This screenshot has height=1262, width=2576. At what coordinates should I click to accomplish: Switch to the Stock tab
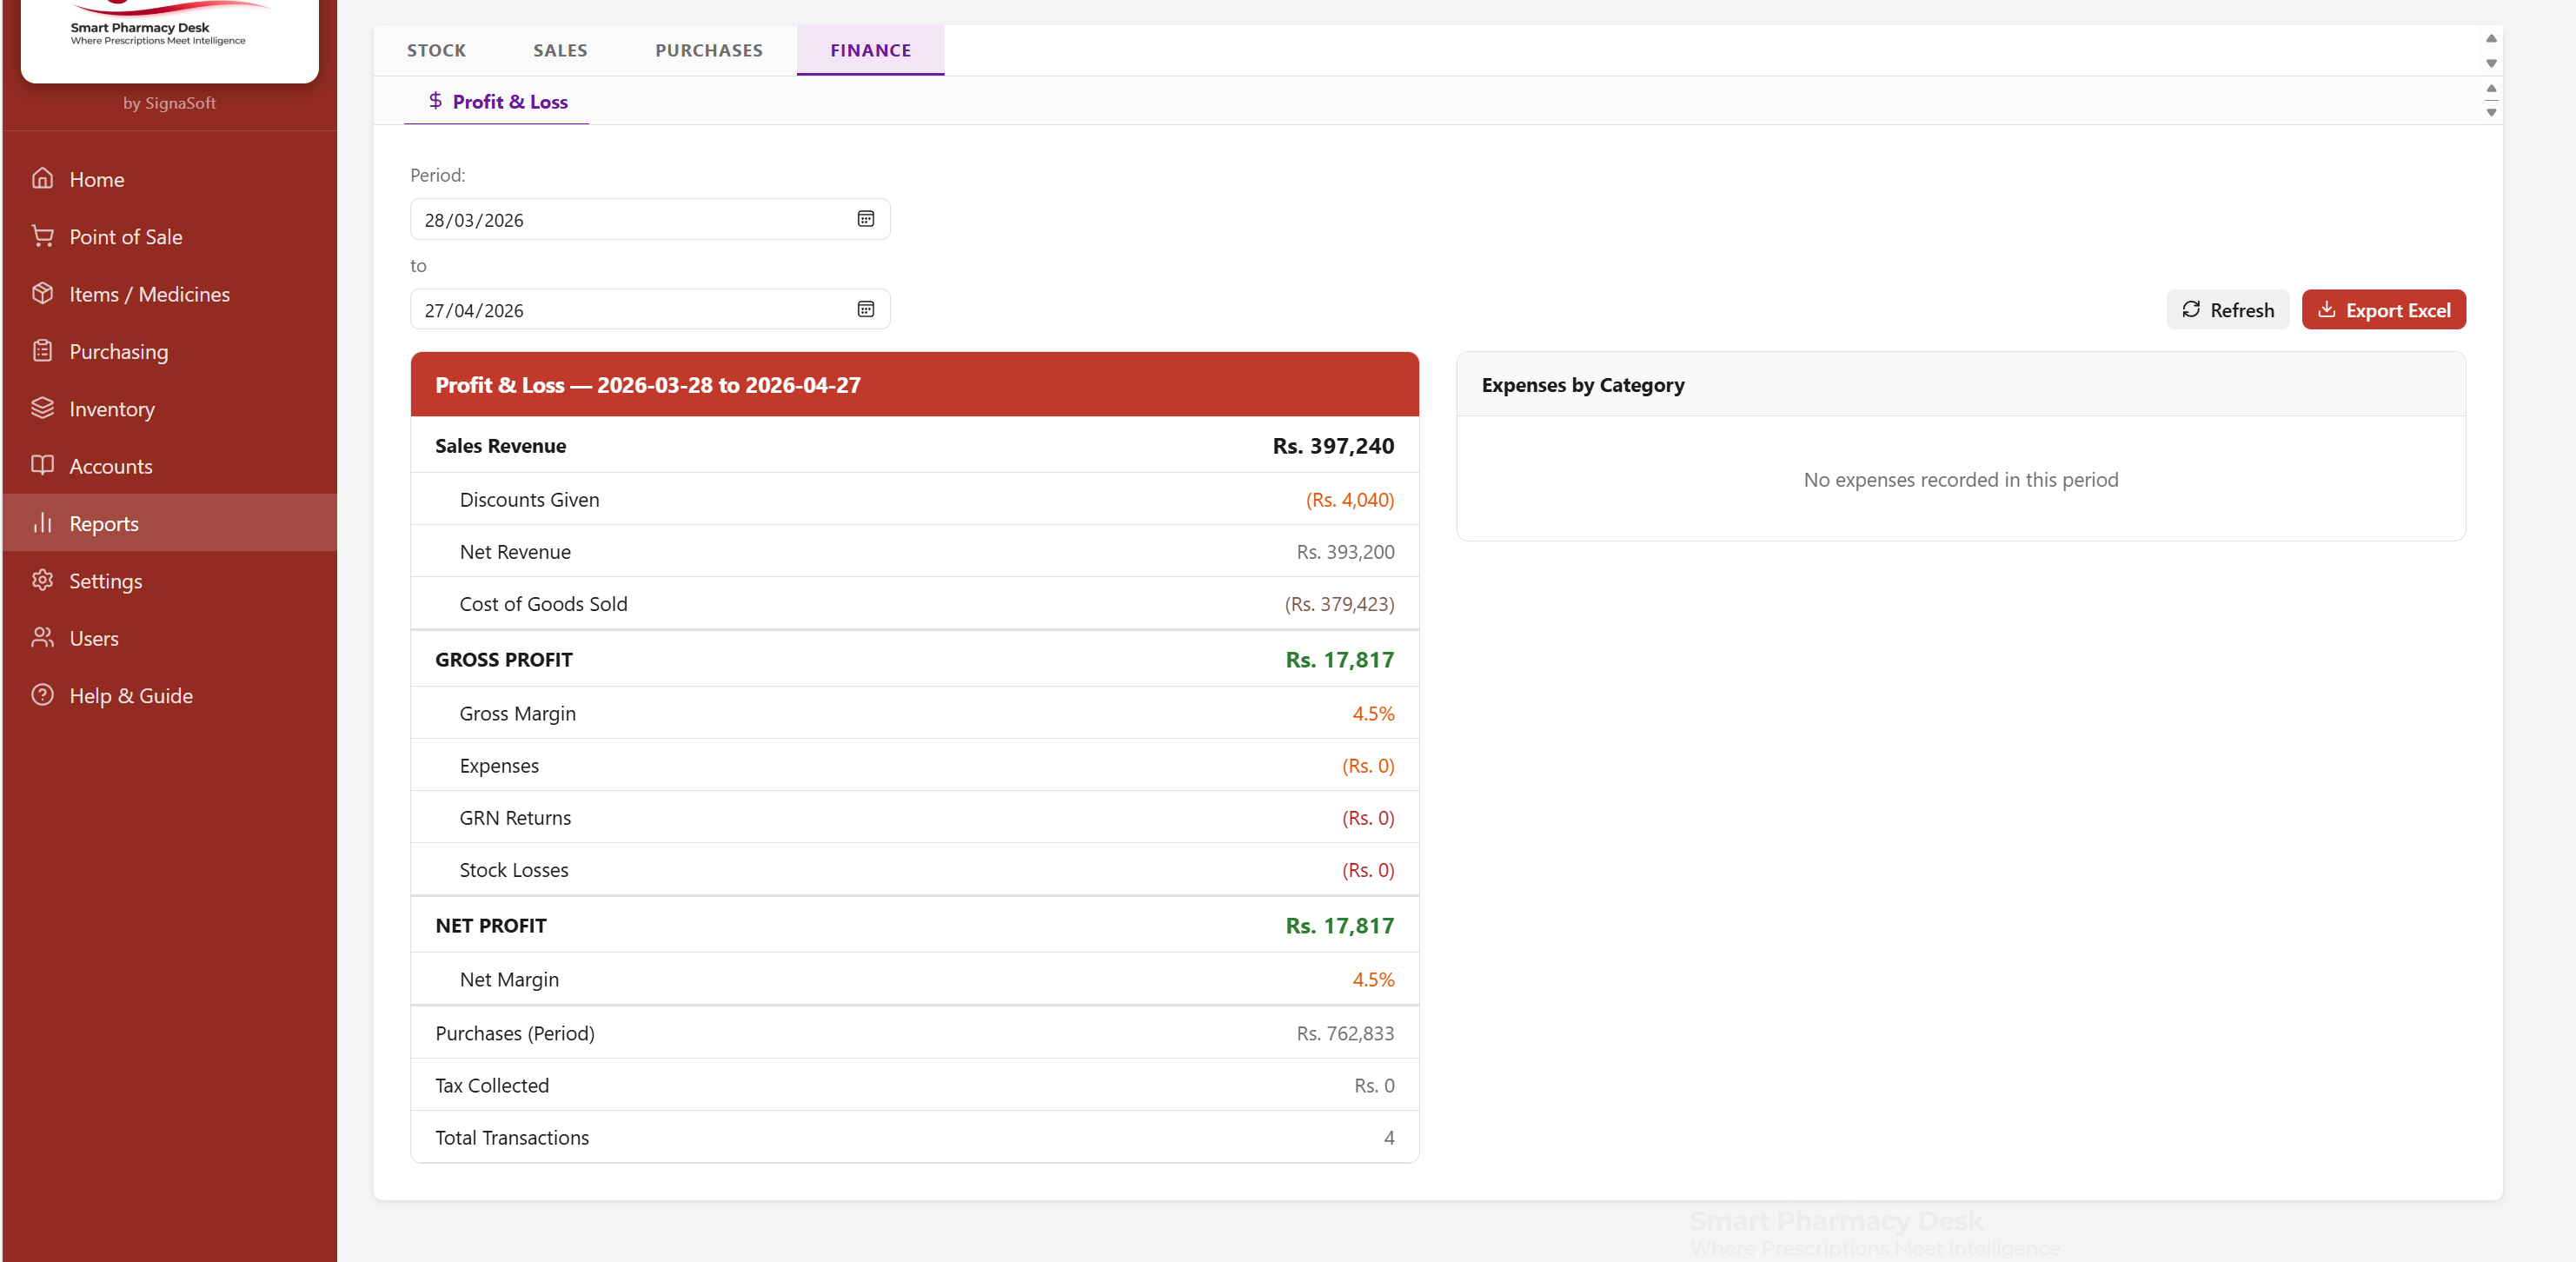(x=436, y=50)
